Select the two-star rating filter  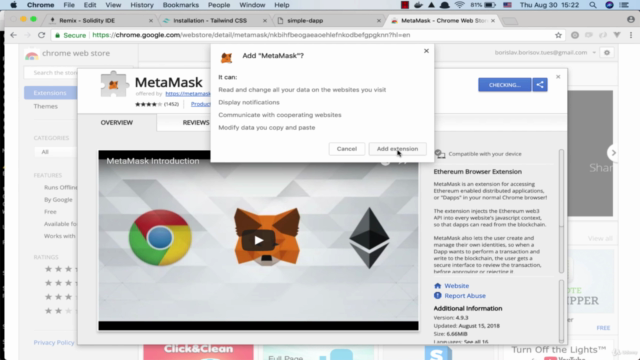point(60,311)
